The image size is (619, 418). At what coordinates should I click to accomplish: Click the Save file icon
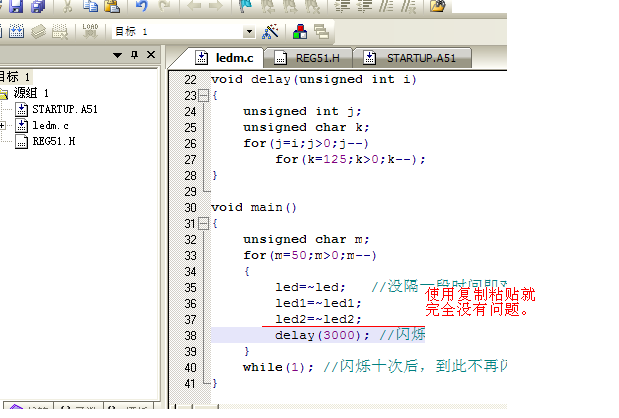click(x=15, y=6)
